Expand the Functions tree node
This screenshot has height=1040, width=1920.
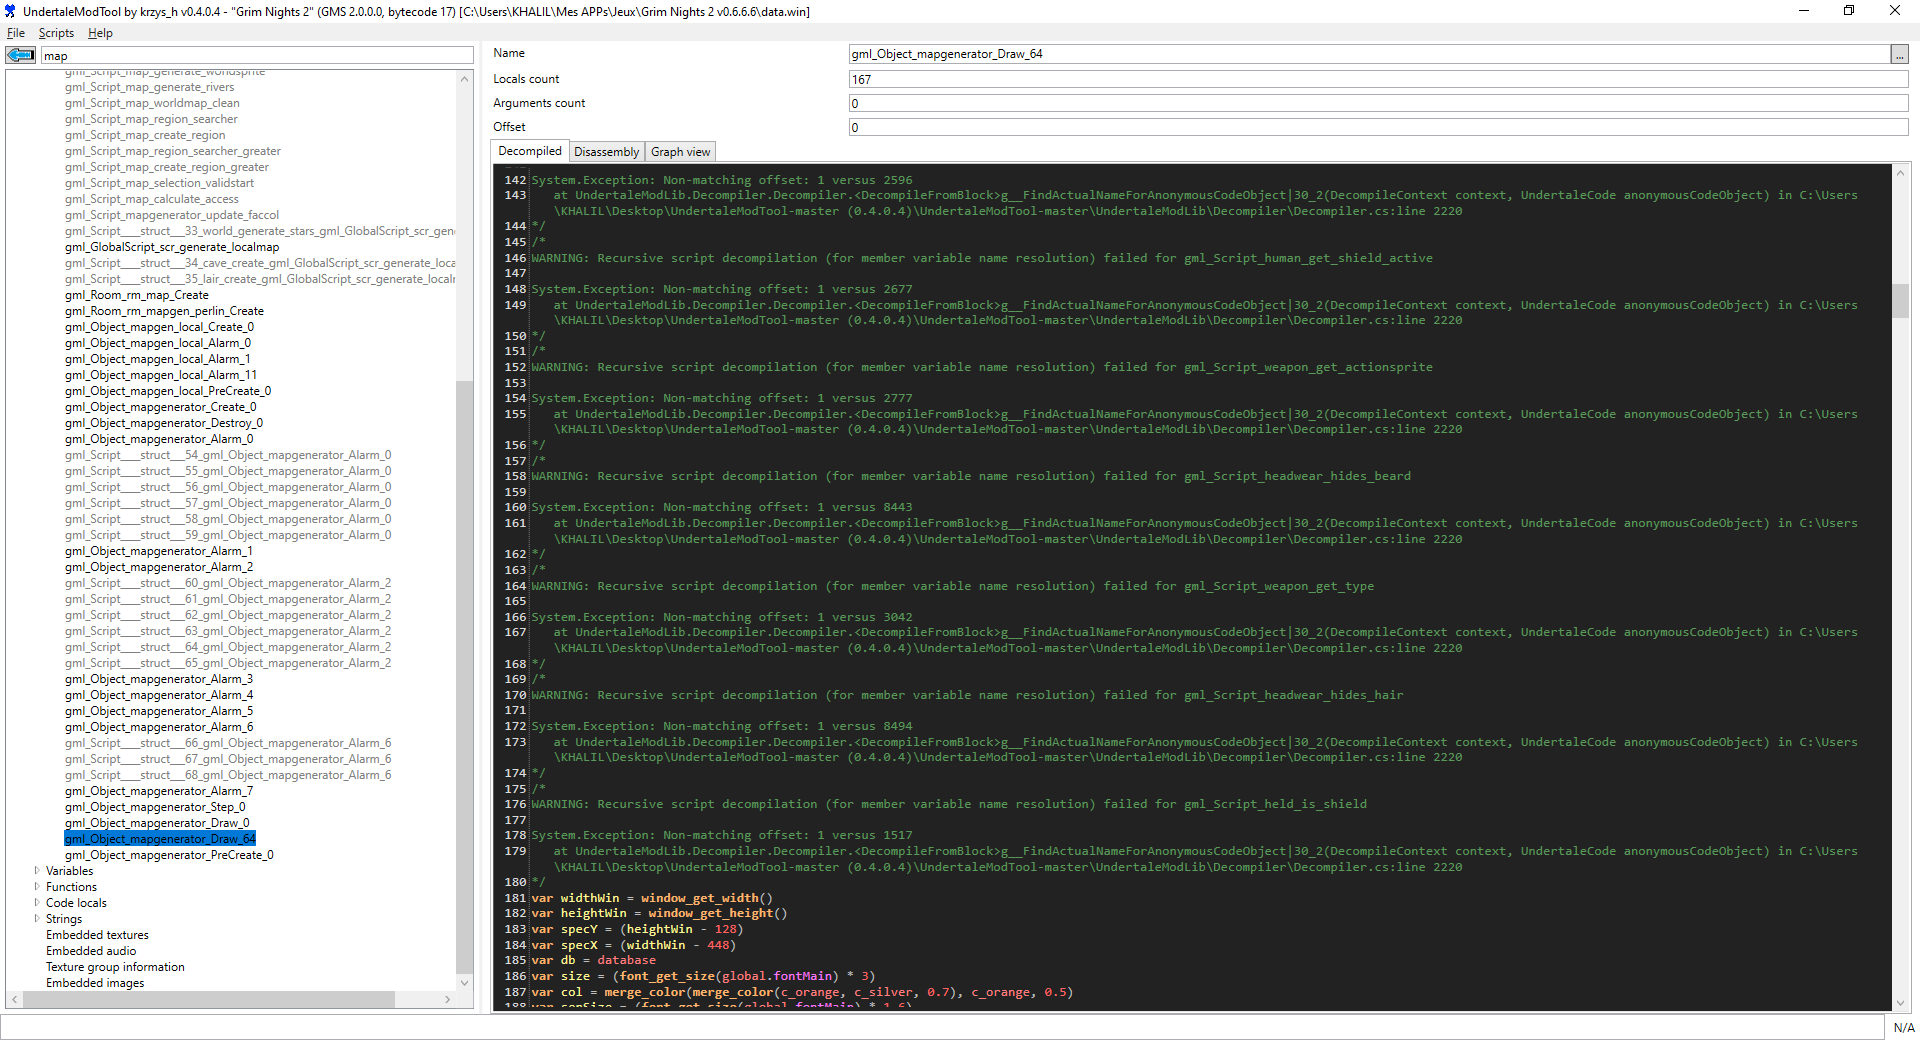37,887
